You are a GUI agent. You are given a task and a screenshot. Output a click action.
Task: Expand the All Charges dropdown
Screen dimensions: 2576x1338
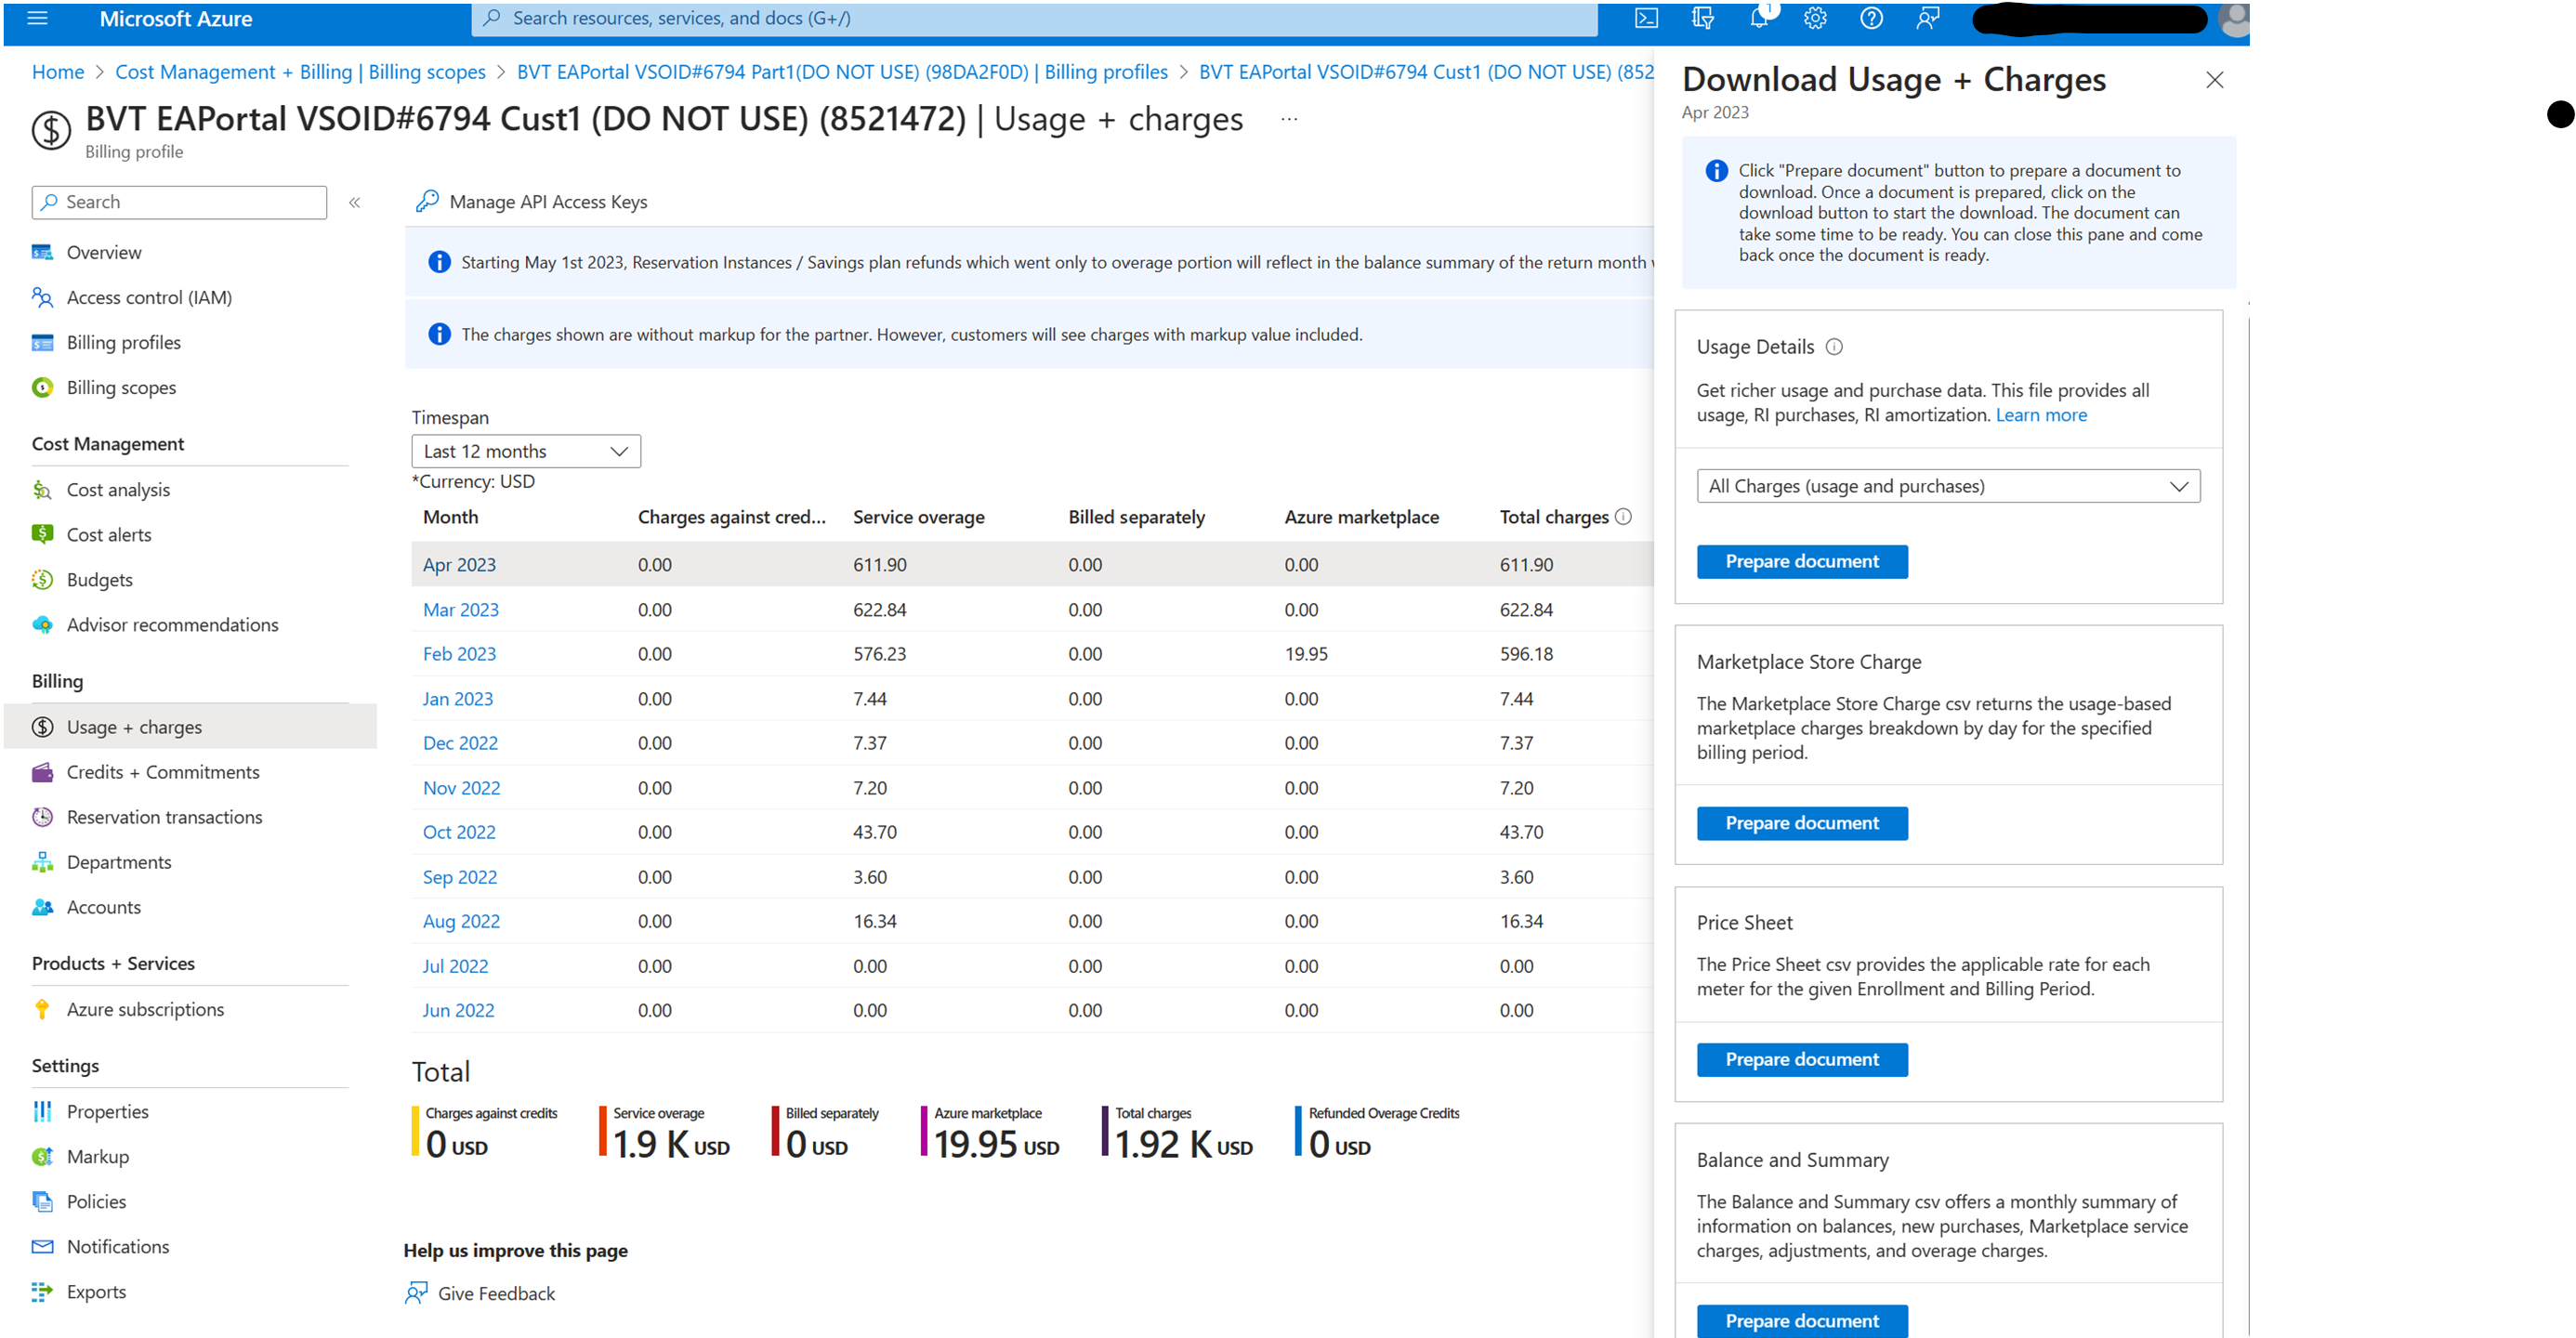tap(1948, 486)
